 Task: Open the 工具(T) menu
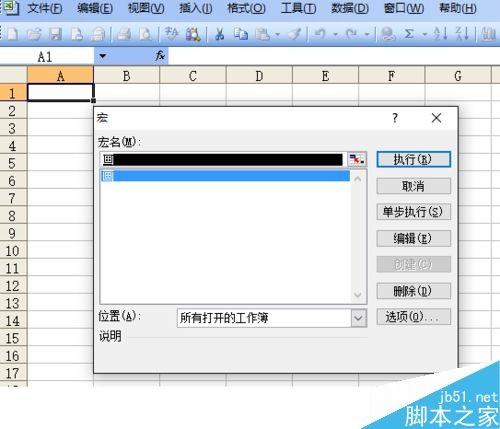coord(298,8)
